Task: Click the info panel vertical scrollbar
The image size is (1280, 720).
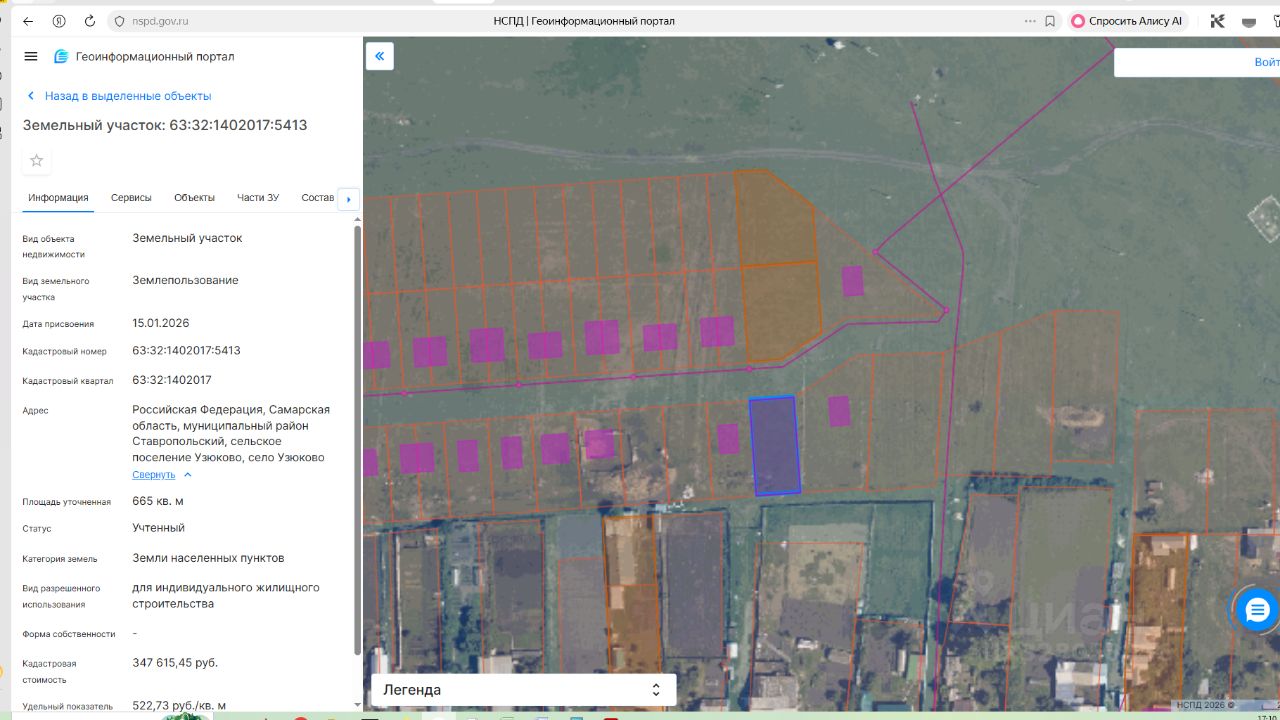Action: pyautogui.click(x=357, y=440)
